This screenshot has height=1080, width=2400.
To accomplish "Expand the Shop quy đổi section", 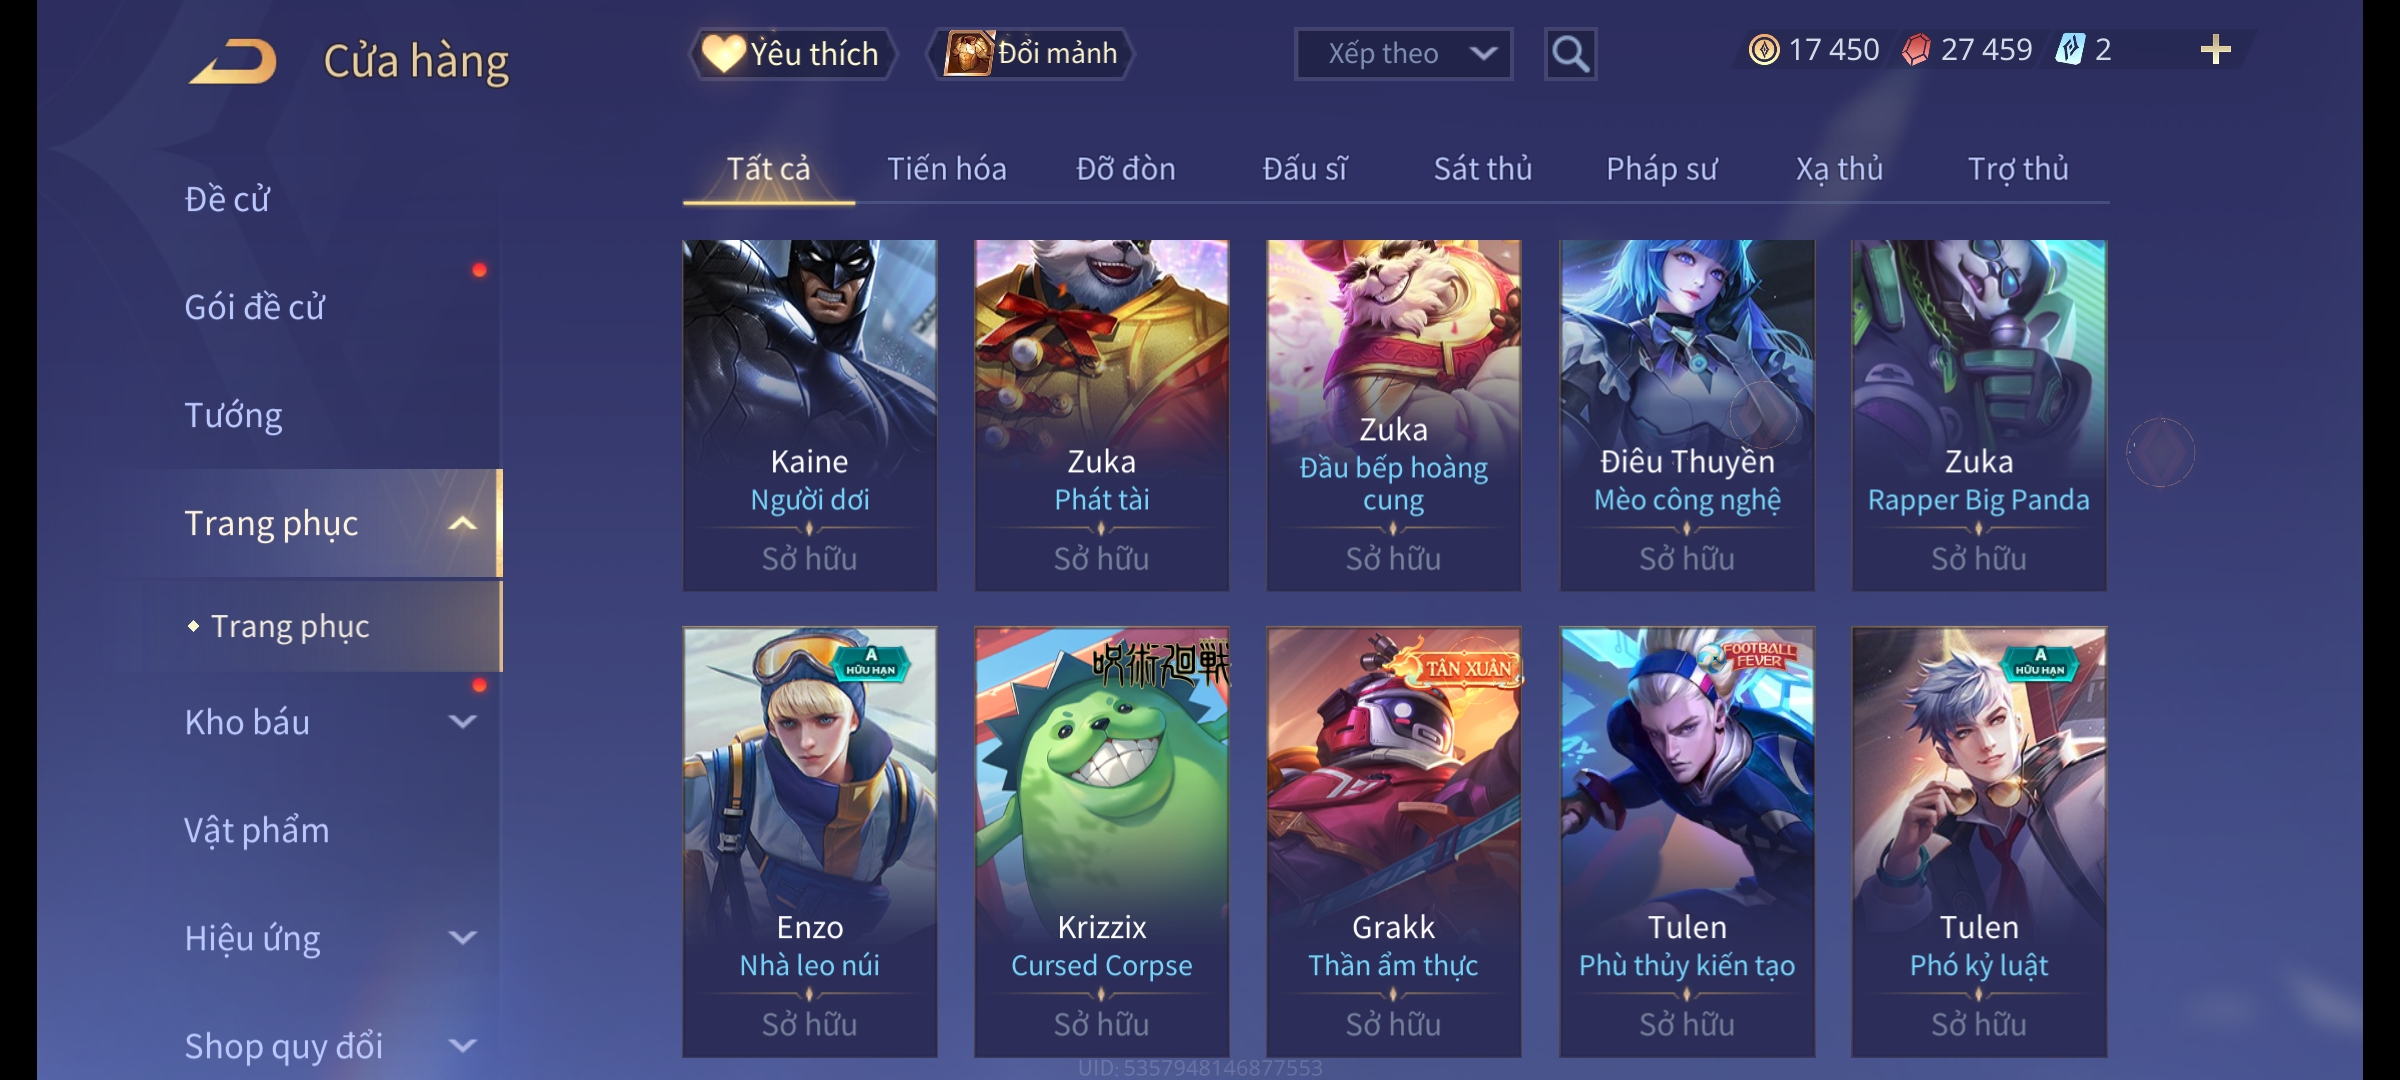I will point(462,1046).
